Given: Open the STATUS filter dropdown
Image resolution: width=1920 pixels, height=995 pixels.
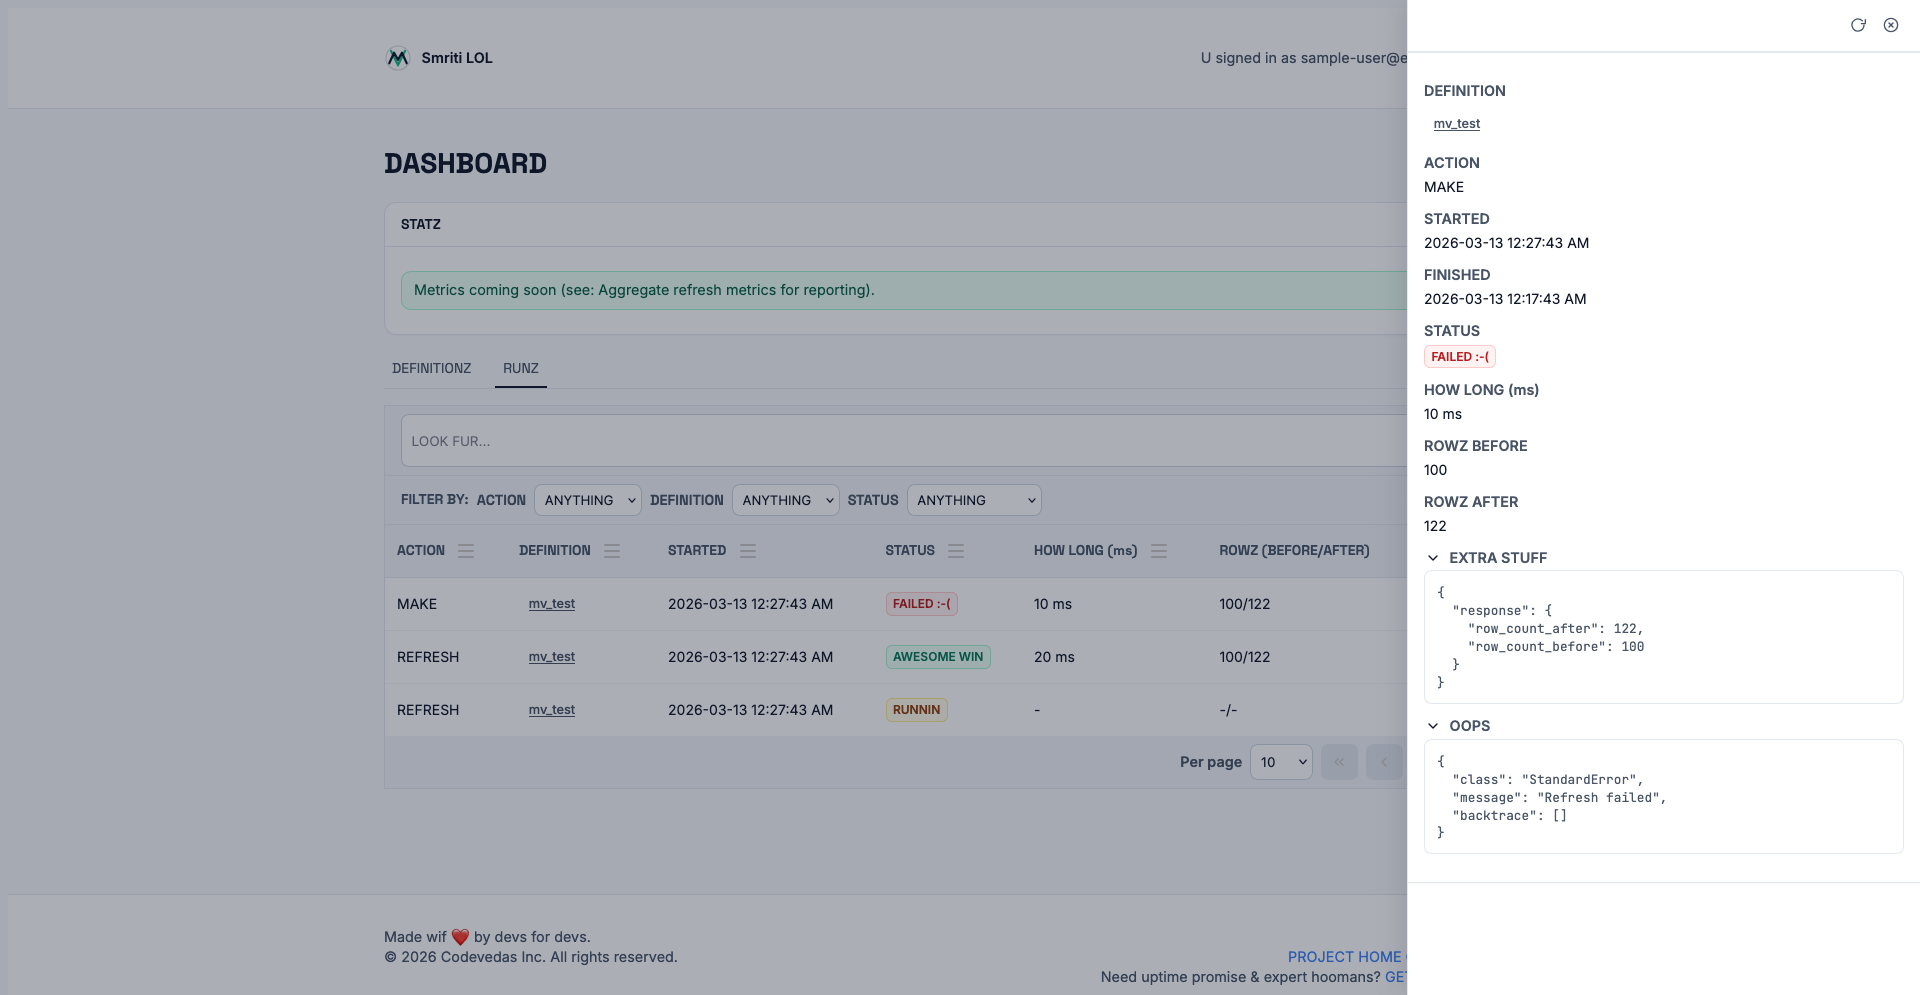Looking at the screenshot, I should 973,500.
